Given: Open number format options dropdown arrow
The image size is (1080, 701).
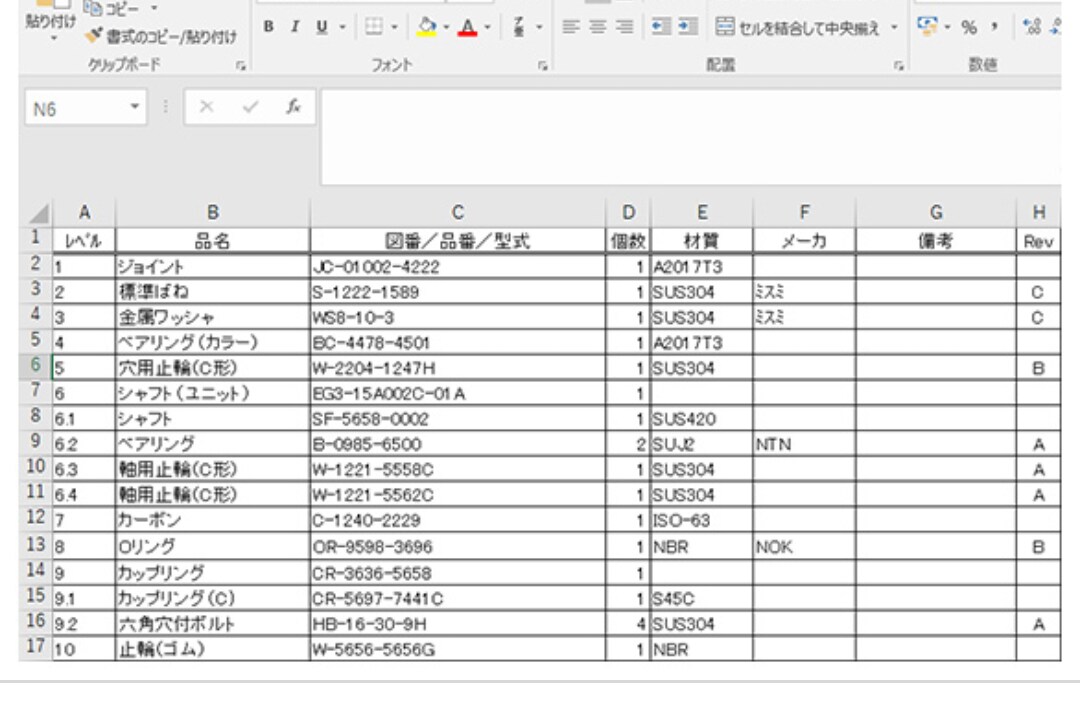Looking at the screenshot, I should point(947,28).
